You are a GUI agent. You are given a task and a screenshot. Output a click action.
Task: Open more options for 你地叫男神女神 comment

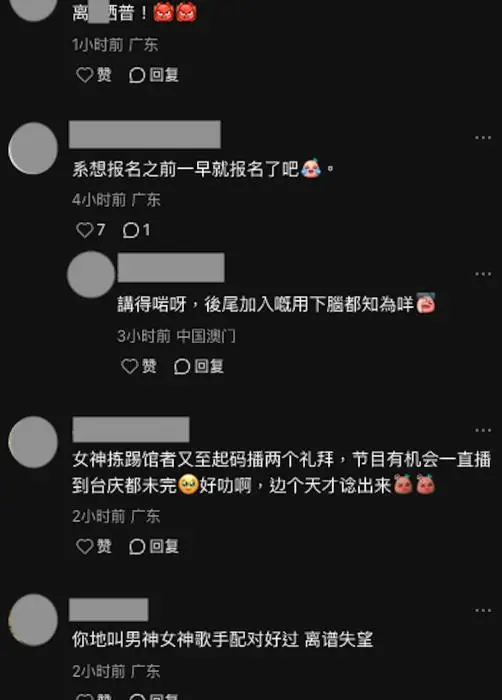(483, 610)
